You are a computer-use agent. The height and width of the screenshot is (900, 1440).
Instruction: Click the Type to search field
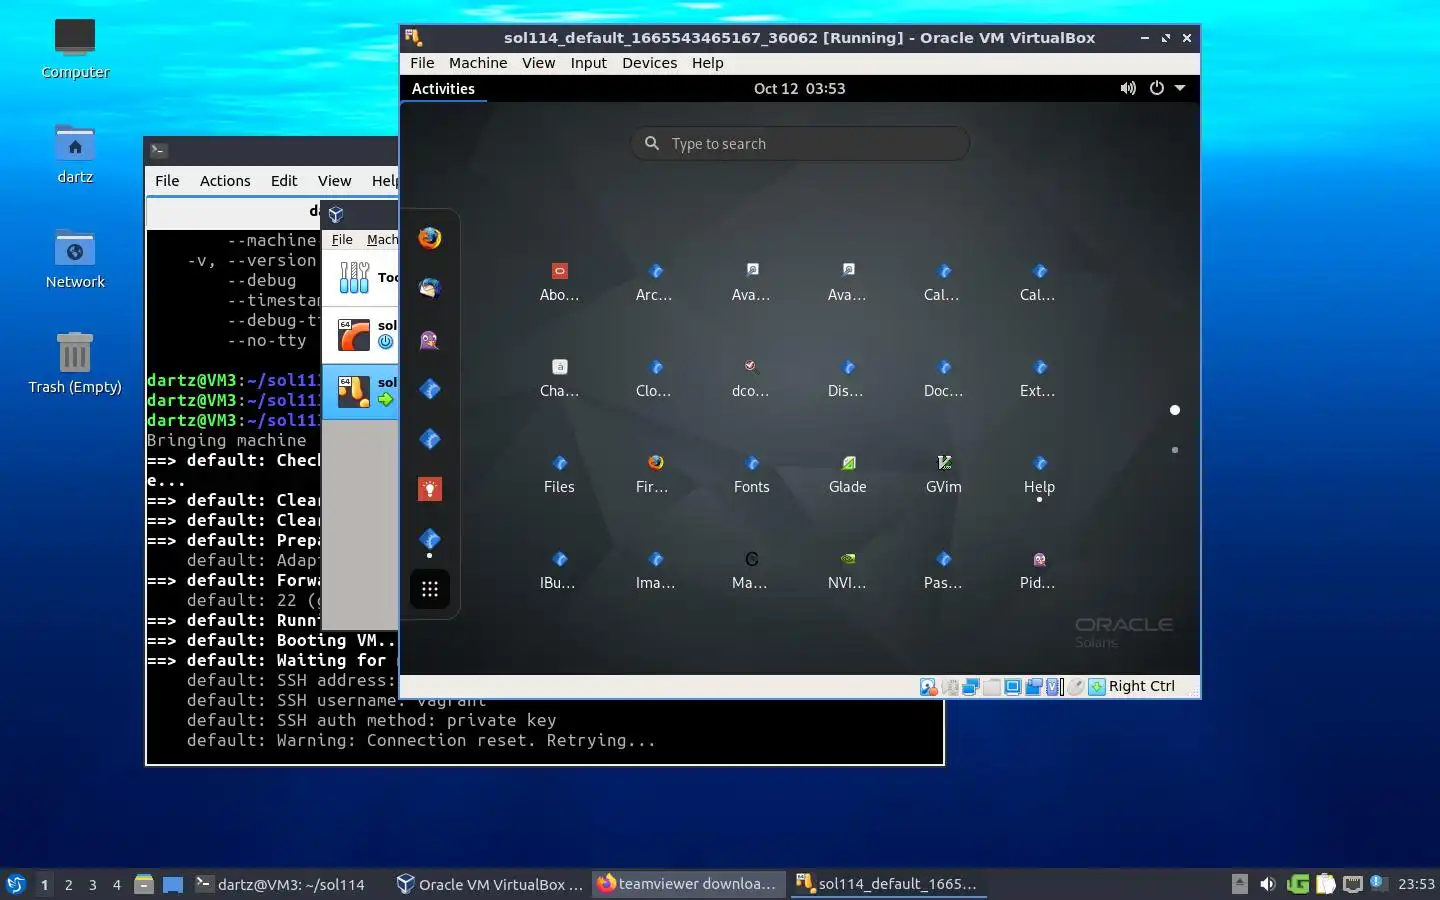800,143
